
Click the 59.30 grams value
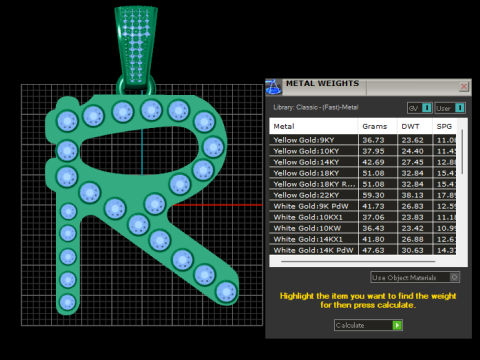point(373,195)
